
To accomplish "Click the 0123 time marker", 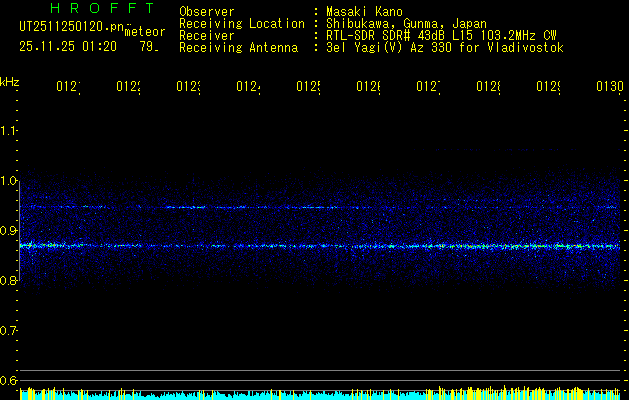I will click(x=188, y=87).
